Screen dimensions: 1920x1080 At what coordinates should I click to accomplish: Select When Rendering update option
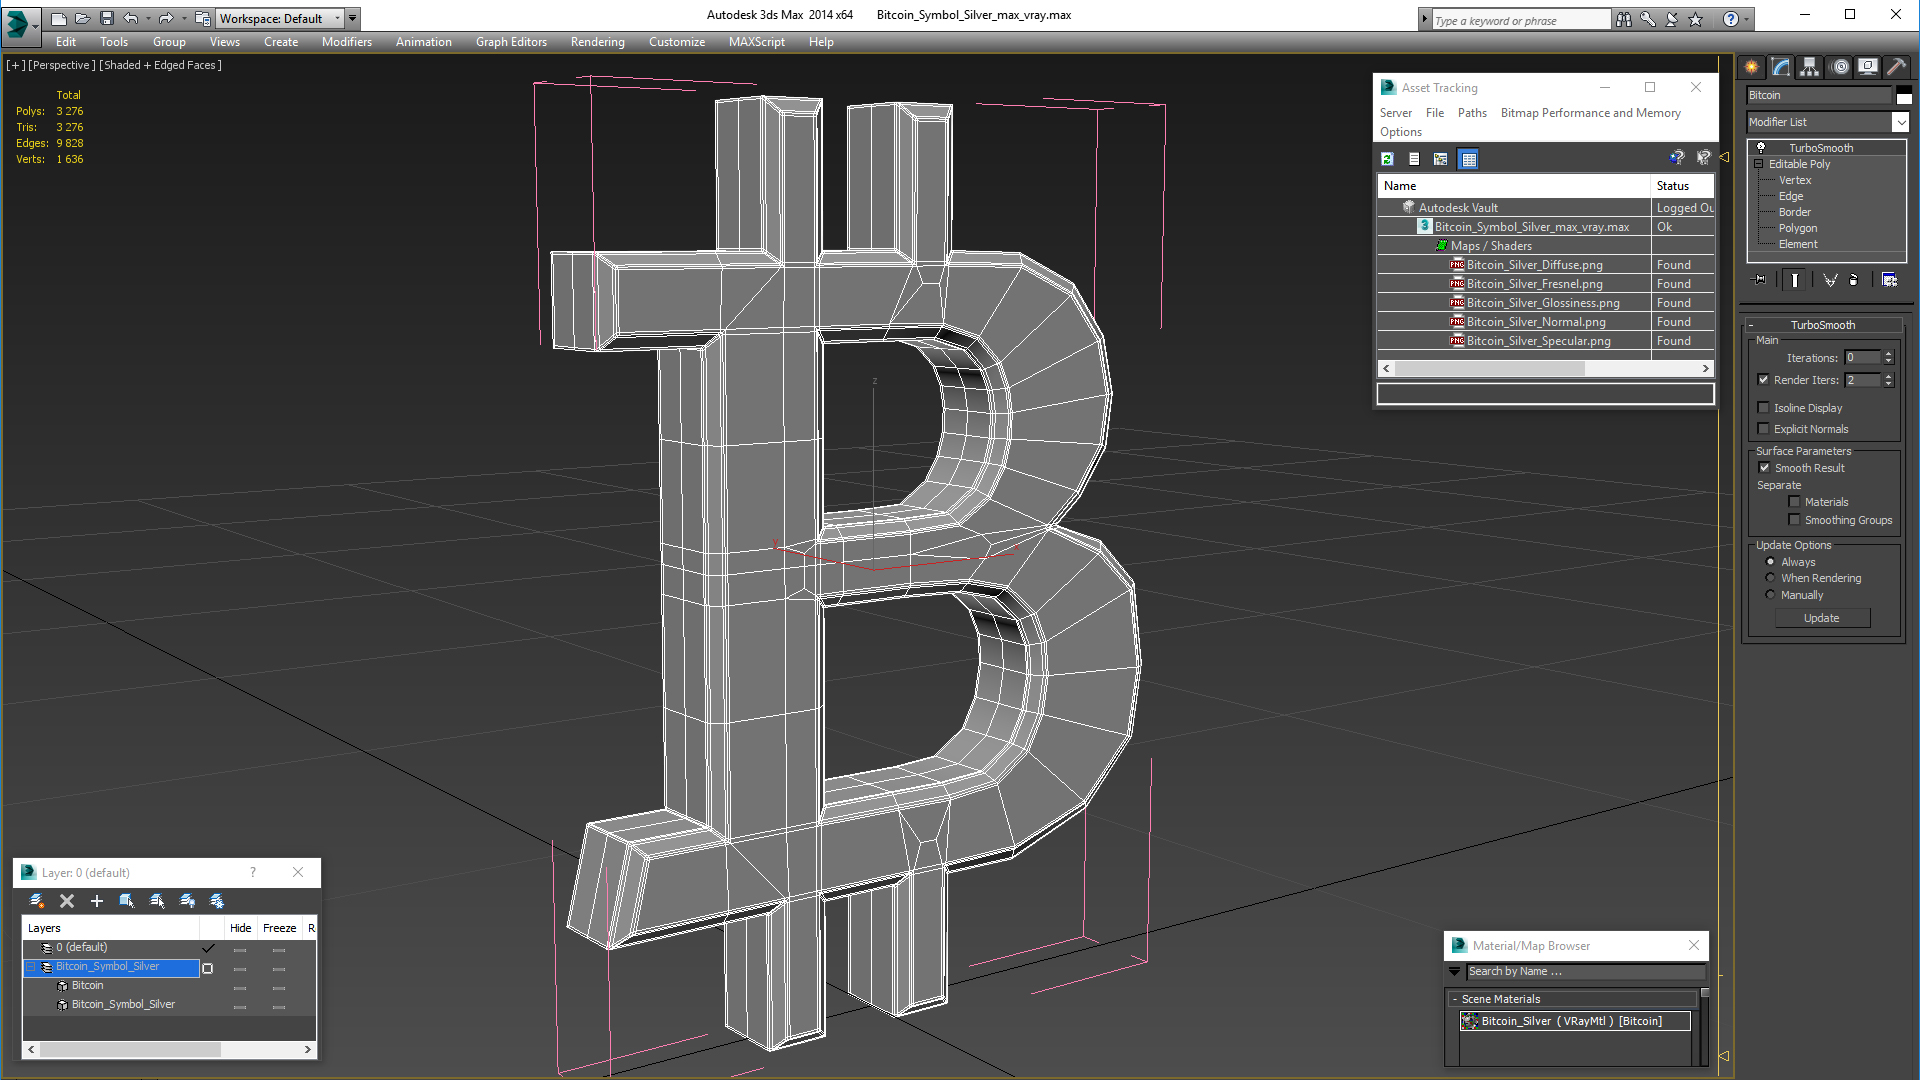point(1770,578)
